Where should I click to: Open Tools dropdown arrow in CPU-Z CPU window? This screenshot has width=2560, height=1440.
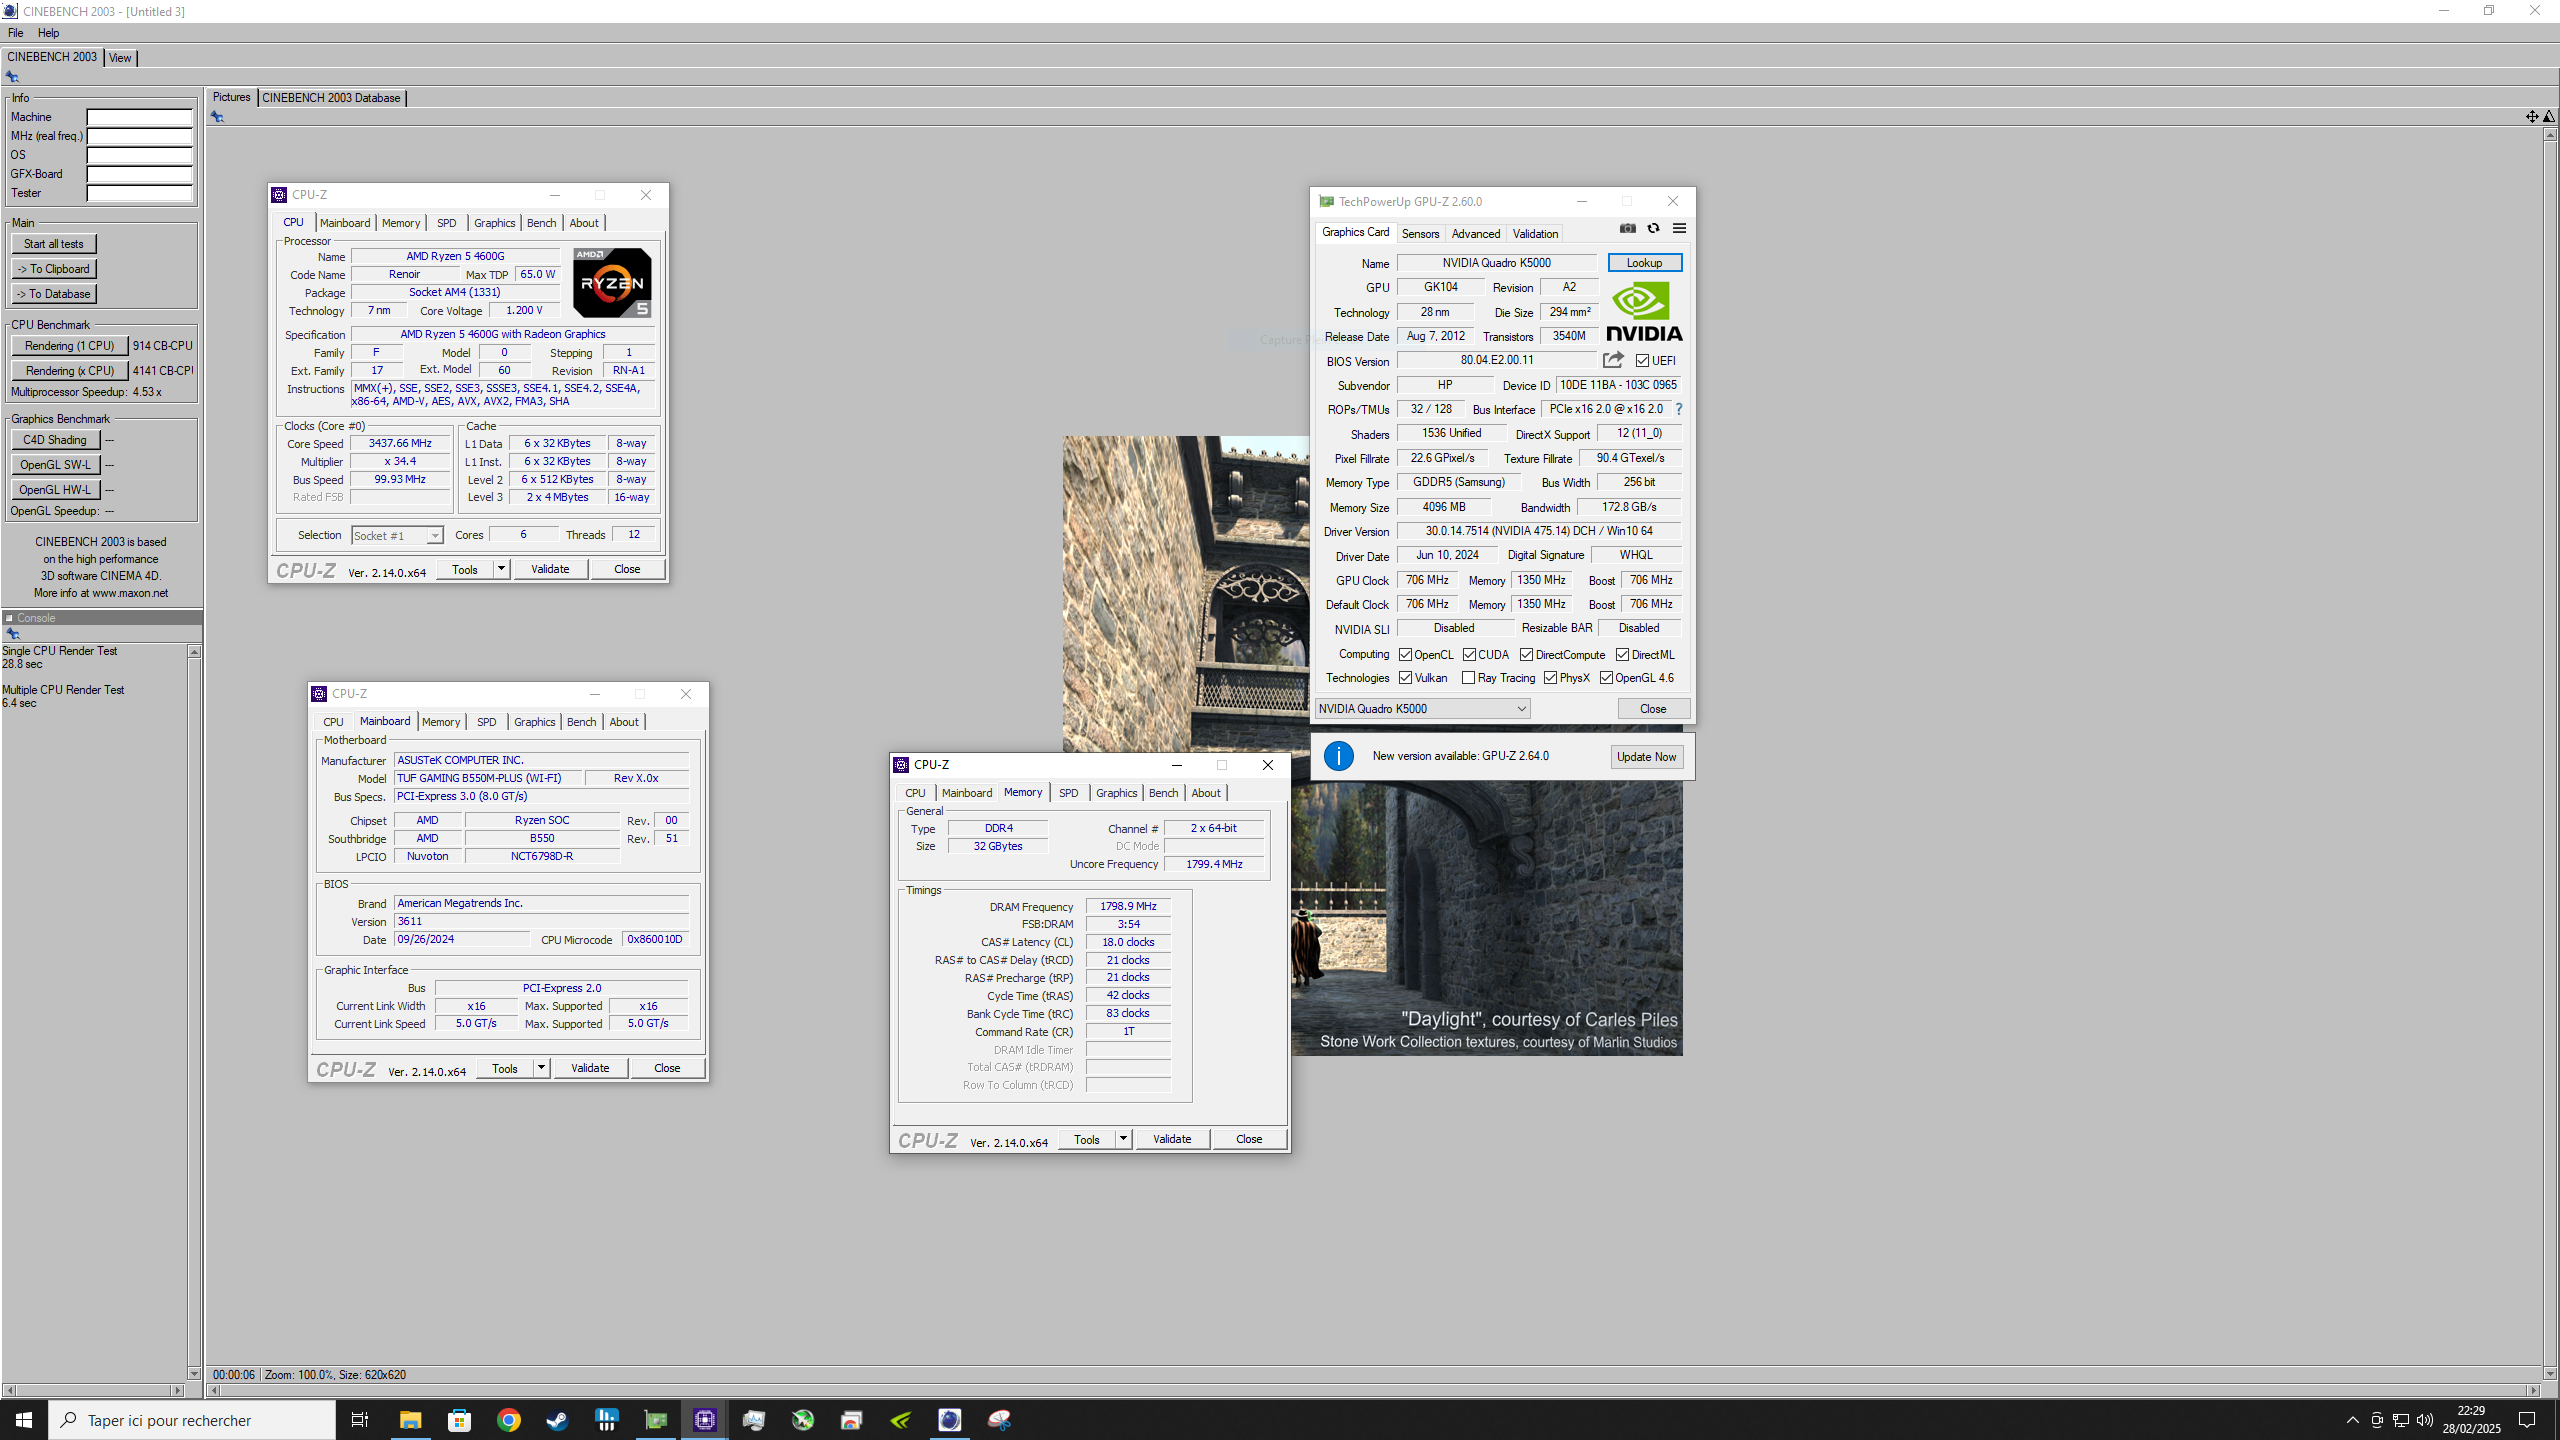501,569
